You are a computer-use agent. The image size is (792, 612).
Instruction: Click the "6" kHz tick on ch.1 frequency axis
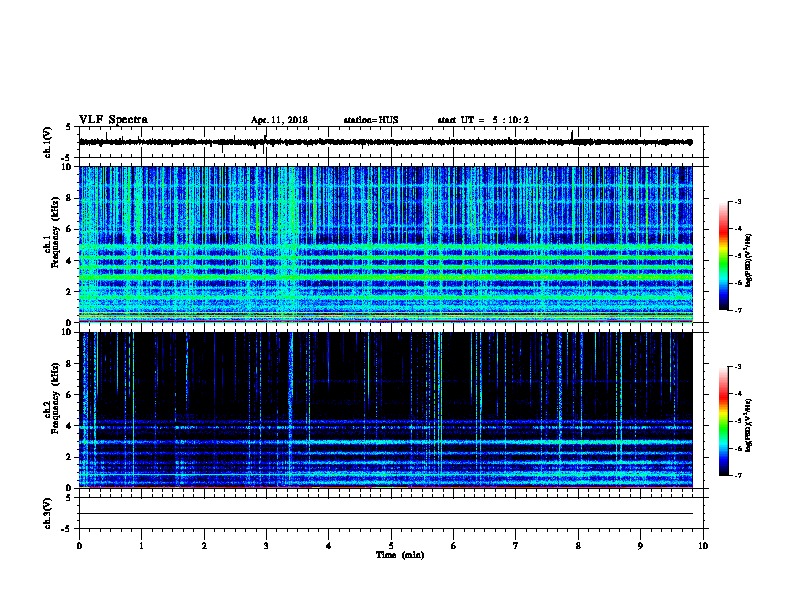tap(69, 230)
